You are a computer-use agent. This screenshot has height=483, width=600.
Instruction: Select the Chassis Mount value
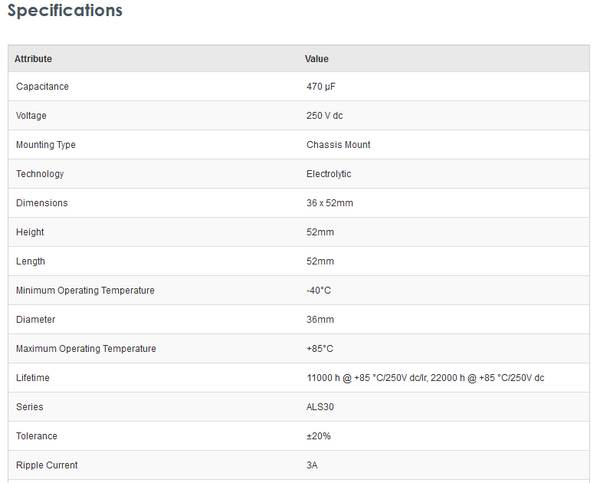(x=338, y=145)
